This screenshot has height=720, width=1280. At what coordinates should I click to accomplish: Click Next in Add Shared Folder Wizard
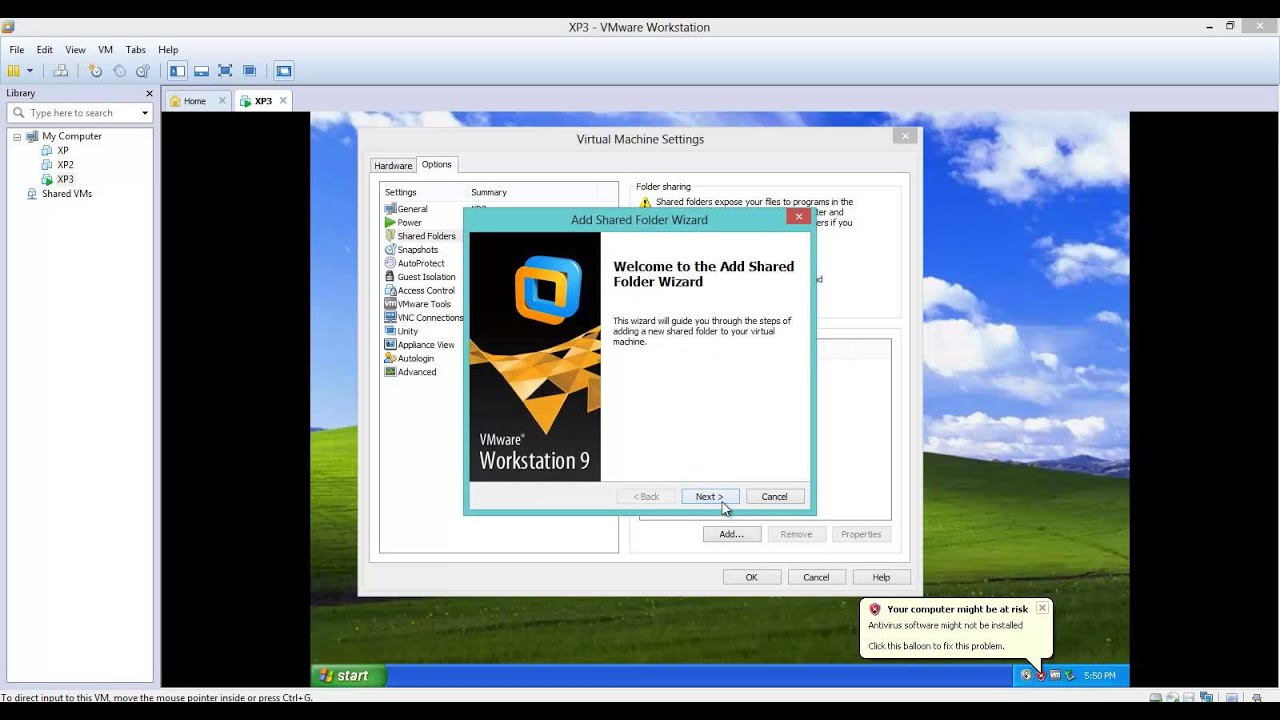point(710,497)
